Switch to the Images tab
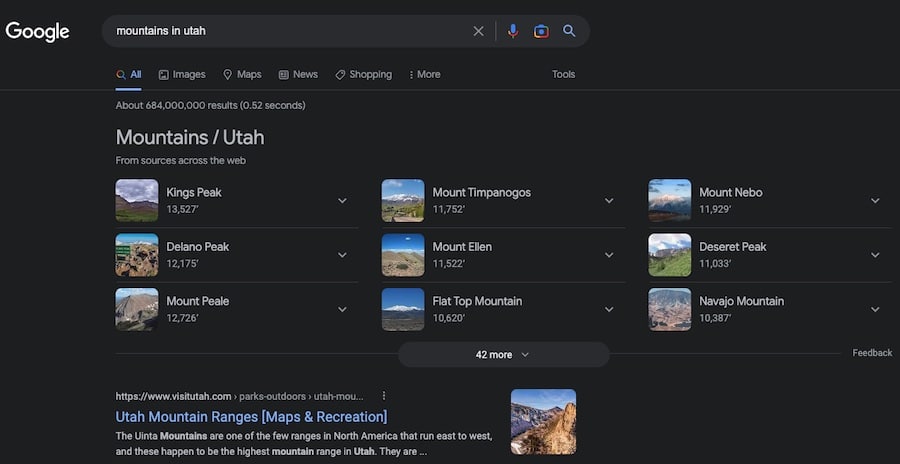The height and width of the screenshot is (464, 900). 182,74
